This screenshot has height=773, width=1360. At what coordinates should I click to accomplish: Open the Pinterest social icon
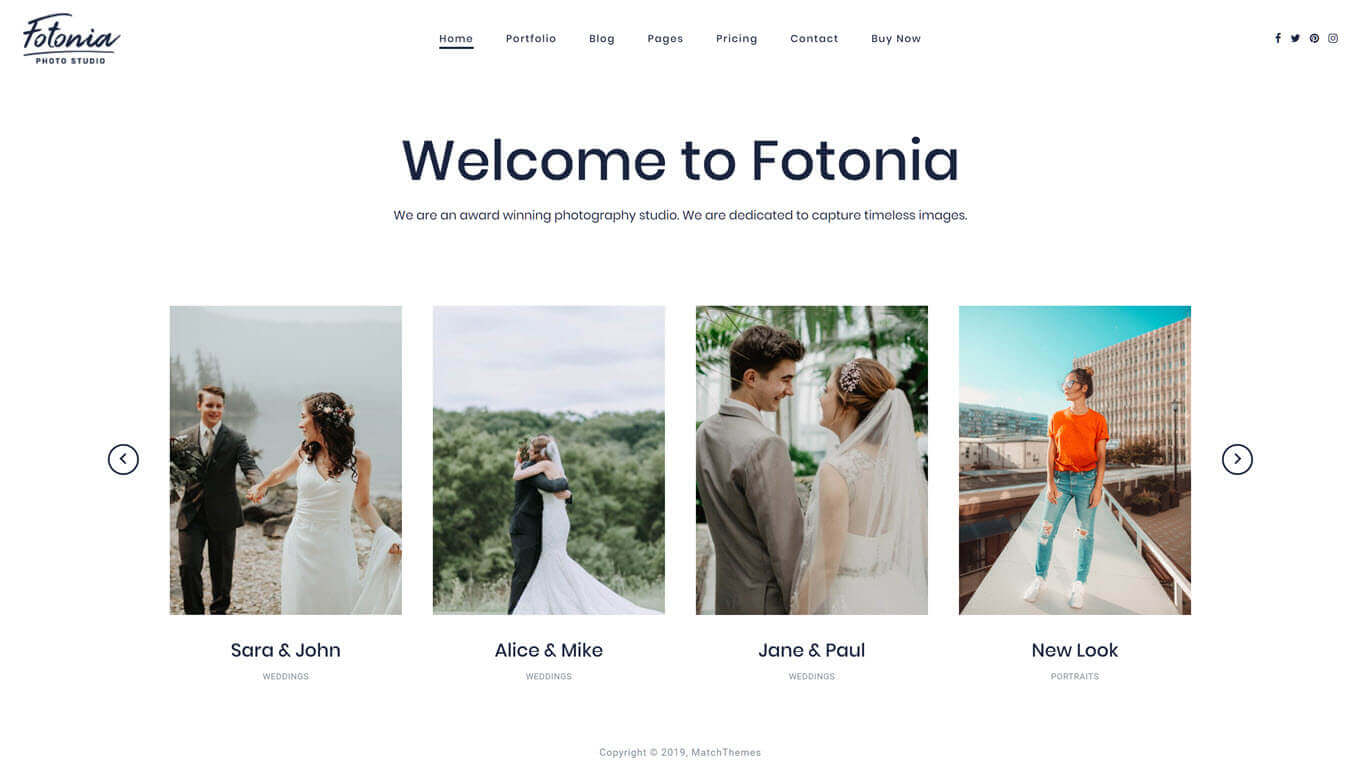1314,38
